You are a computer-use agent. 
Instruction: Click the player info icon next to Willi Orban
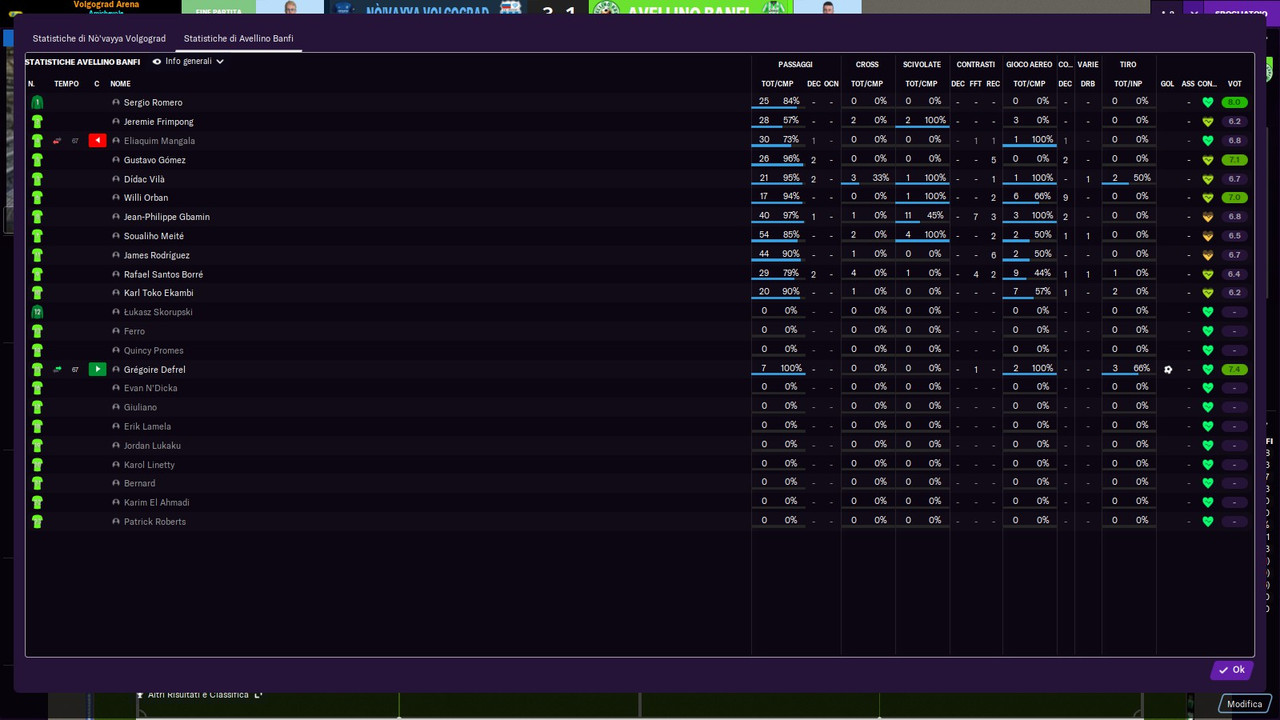point(116,198)
